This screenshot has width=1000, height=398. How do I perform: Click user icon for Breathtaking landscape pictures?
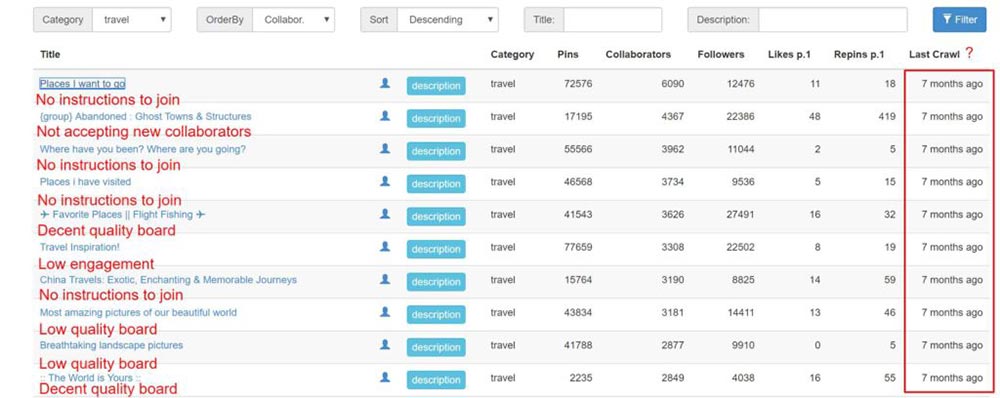pos(385,344)
